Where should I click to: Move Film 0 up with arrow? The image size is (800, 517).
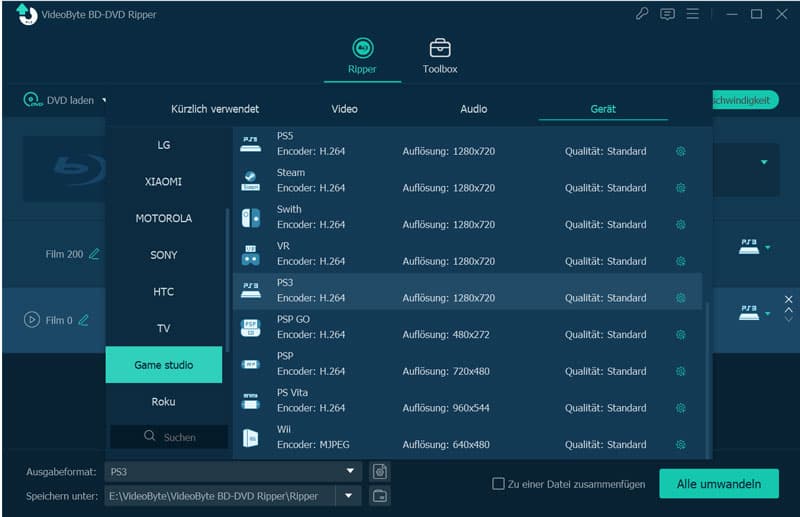(x=788, y=310)
